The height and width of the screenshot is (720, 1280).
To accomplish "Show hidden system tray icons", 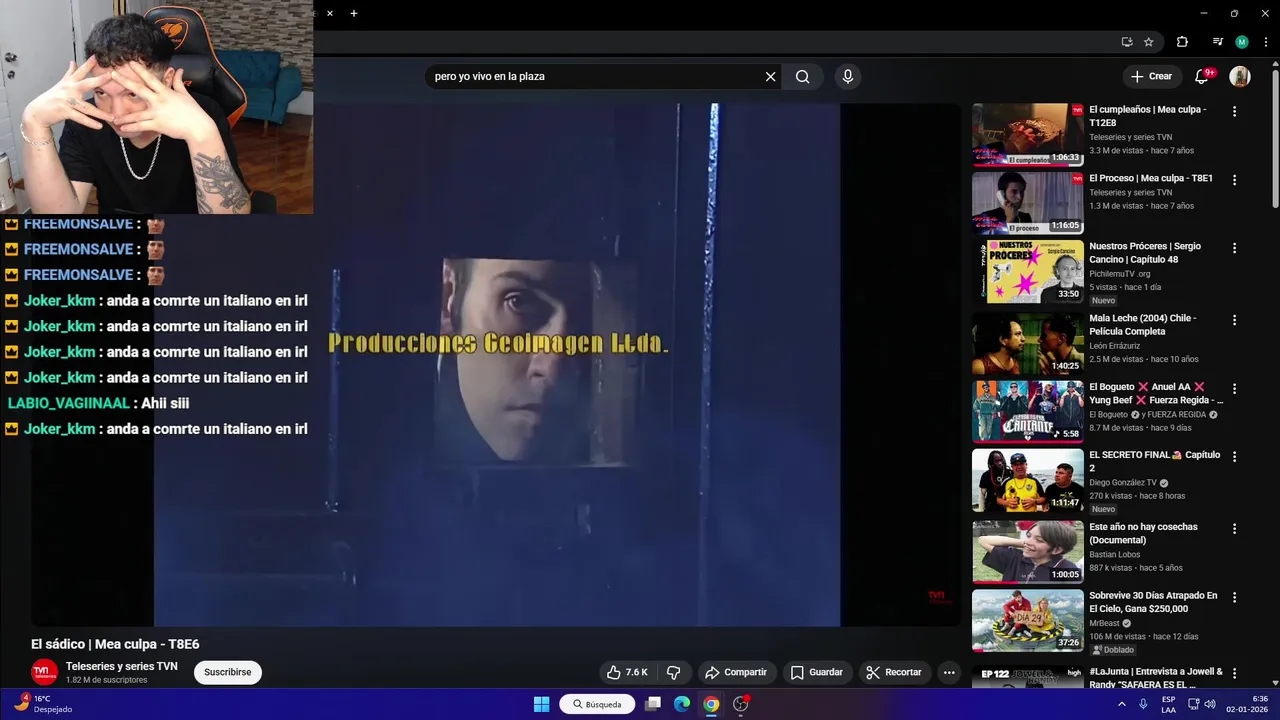I will (x=1122, y=704).
